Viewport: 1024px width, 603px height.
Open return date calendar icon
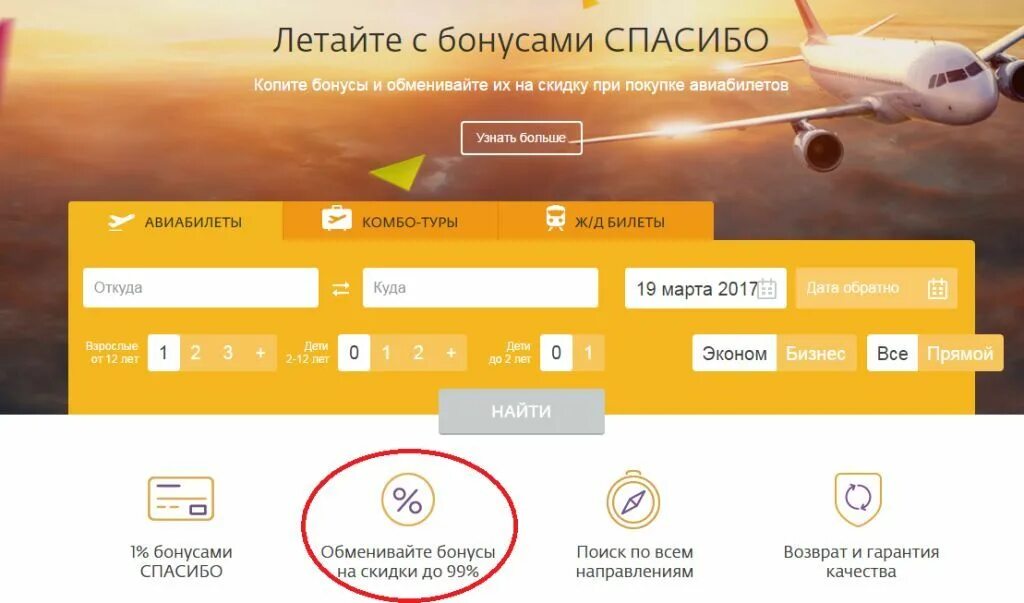(x=938, y=288)
